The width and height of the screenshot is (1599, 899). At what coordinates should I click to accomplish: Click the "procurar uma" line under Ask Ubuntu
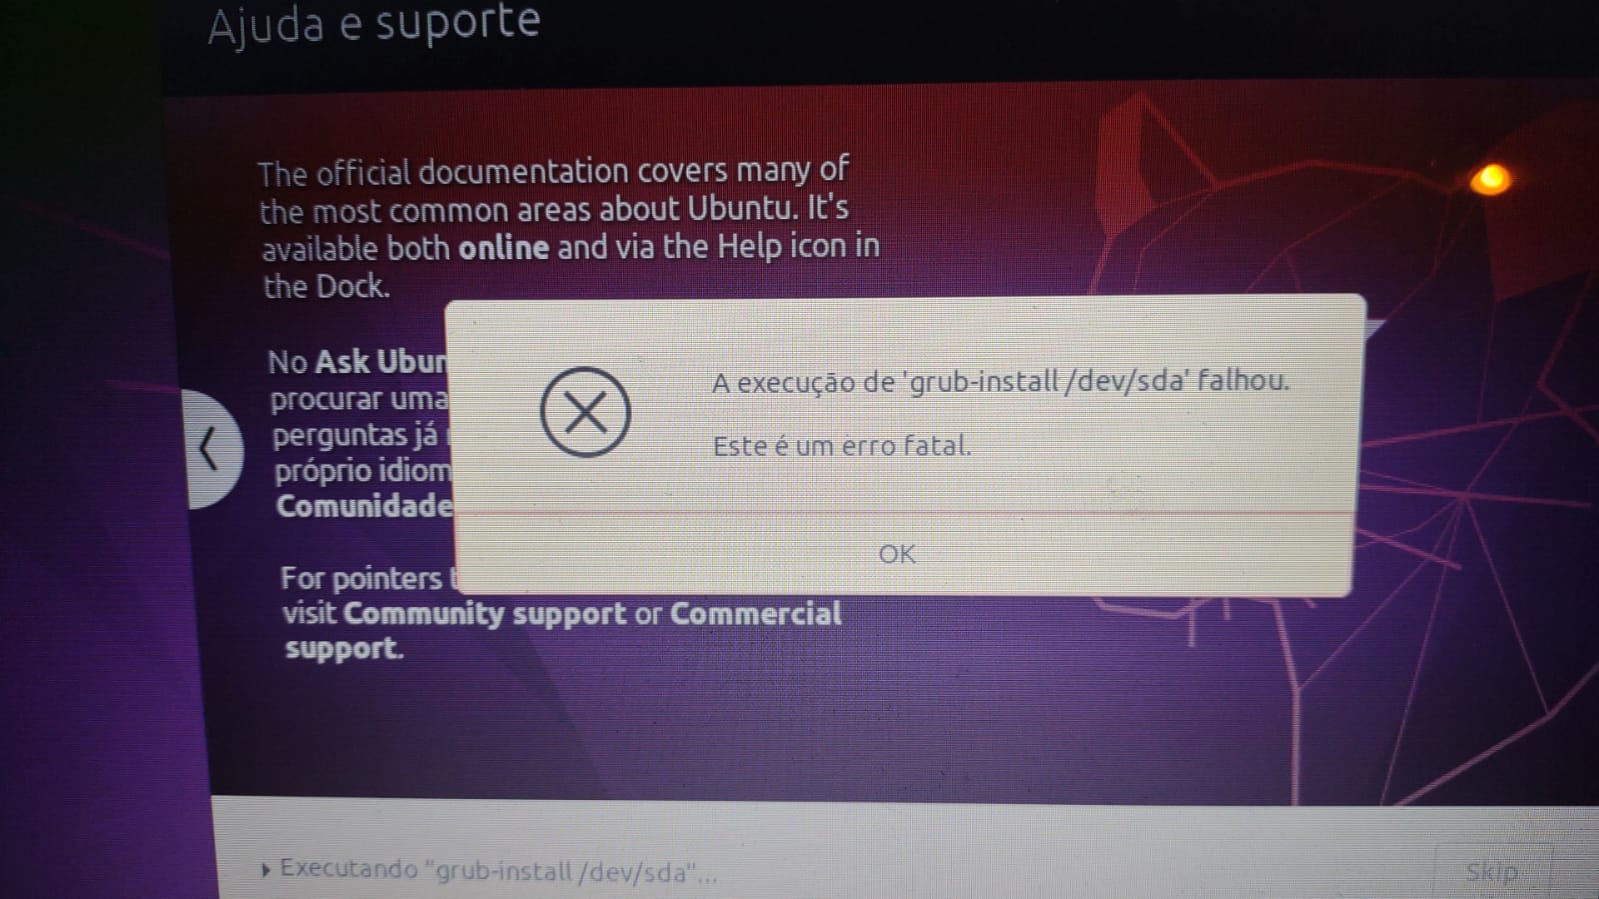[x=359, y=399]
